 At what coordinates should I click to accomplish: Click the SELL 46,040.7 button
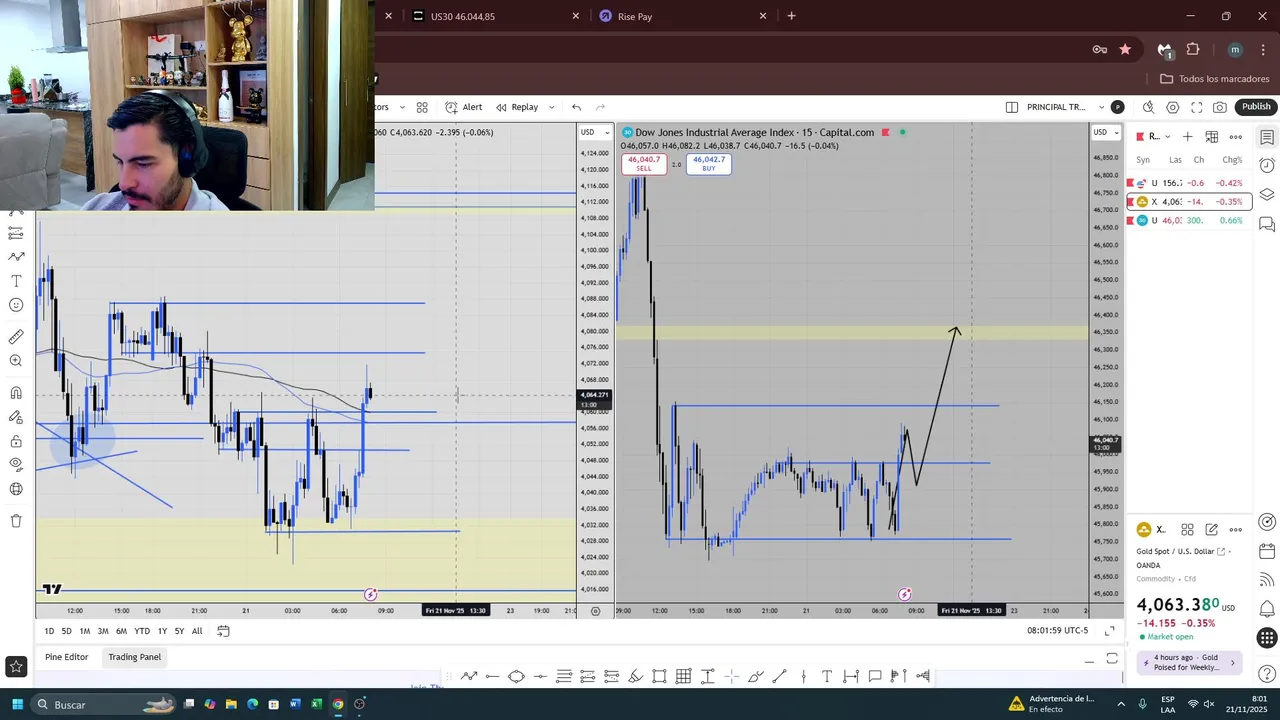tap(644, 164)
